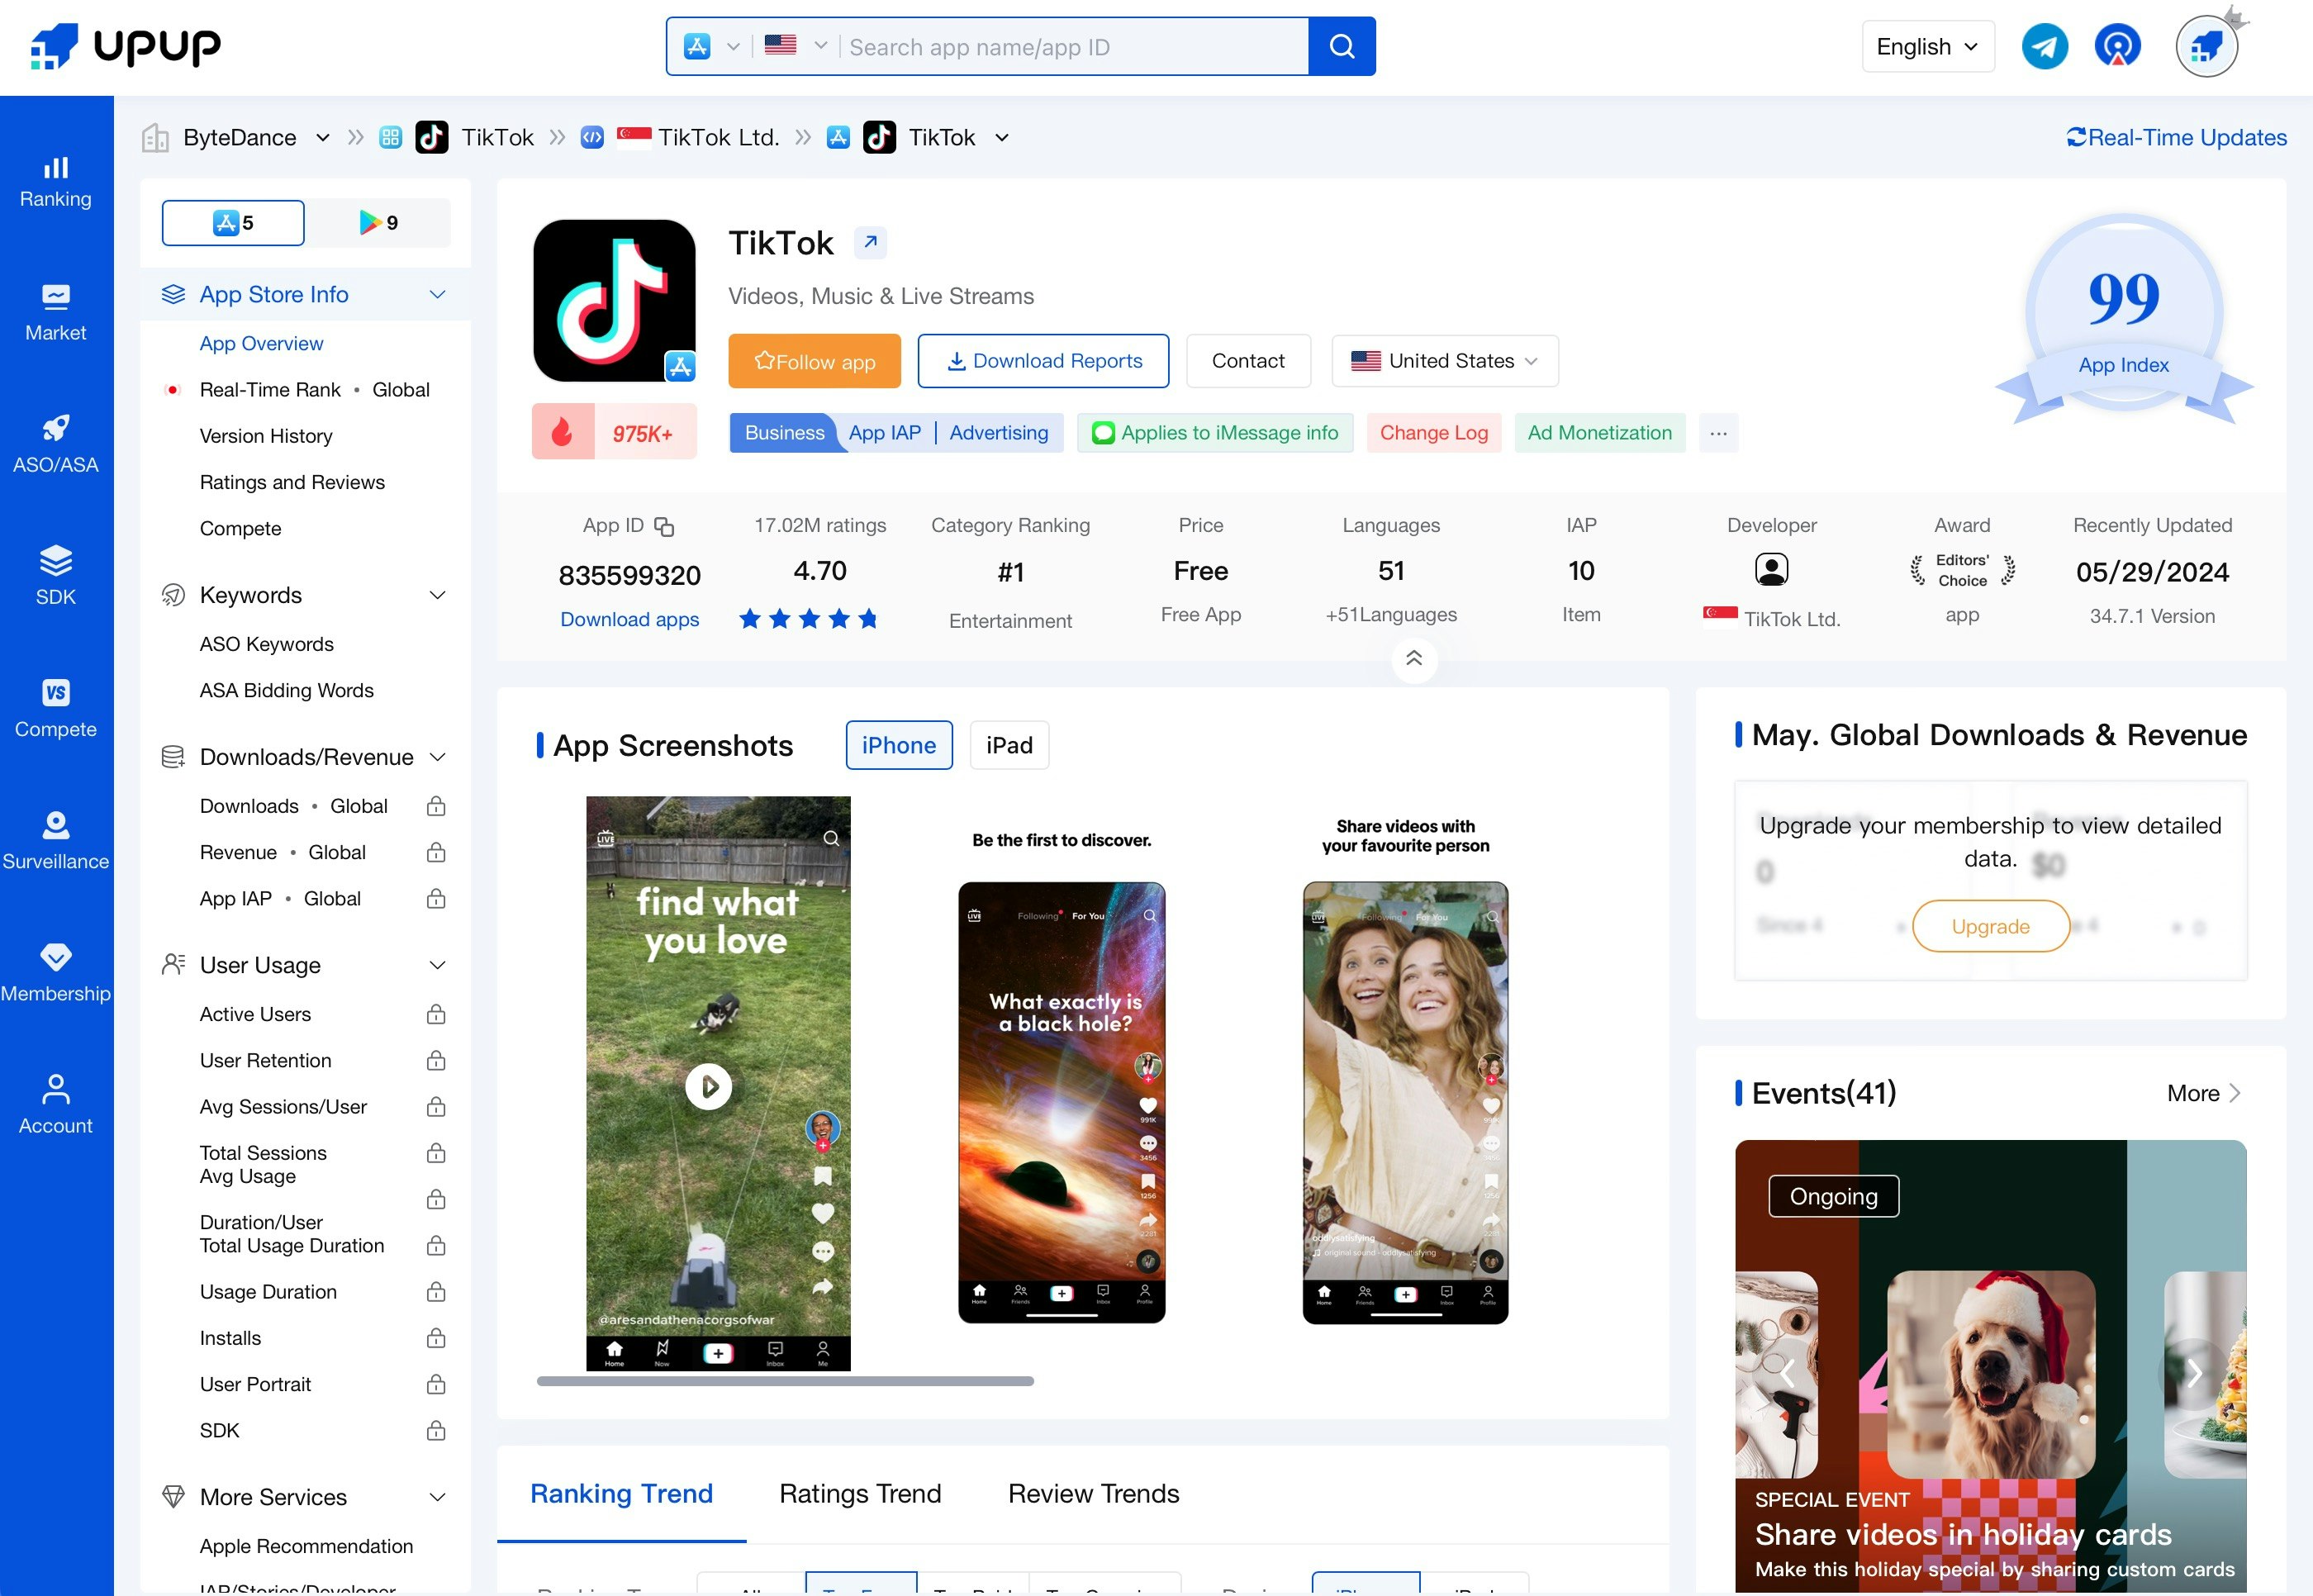2313x1596 pixels.
Task: Open ASO Keywords in the sidebar
Action: (267, 644)
